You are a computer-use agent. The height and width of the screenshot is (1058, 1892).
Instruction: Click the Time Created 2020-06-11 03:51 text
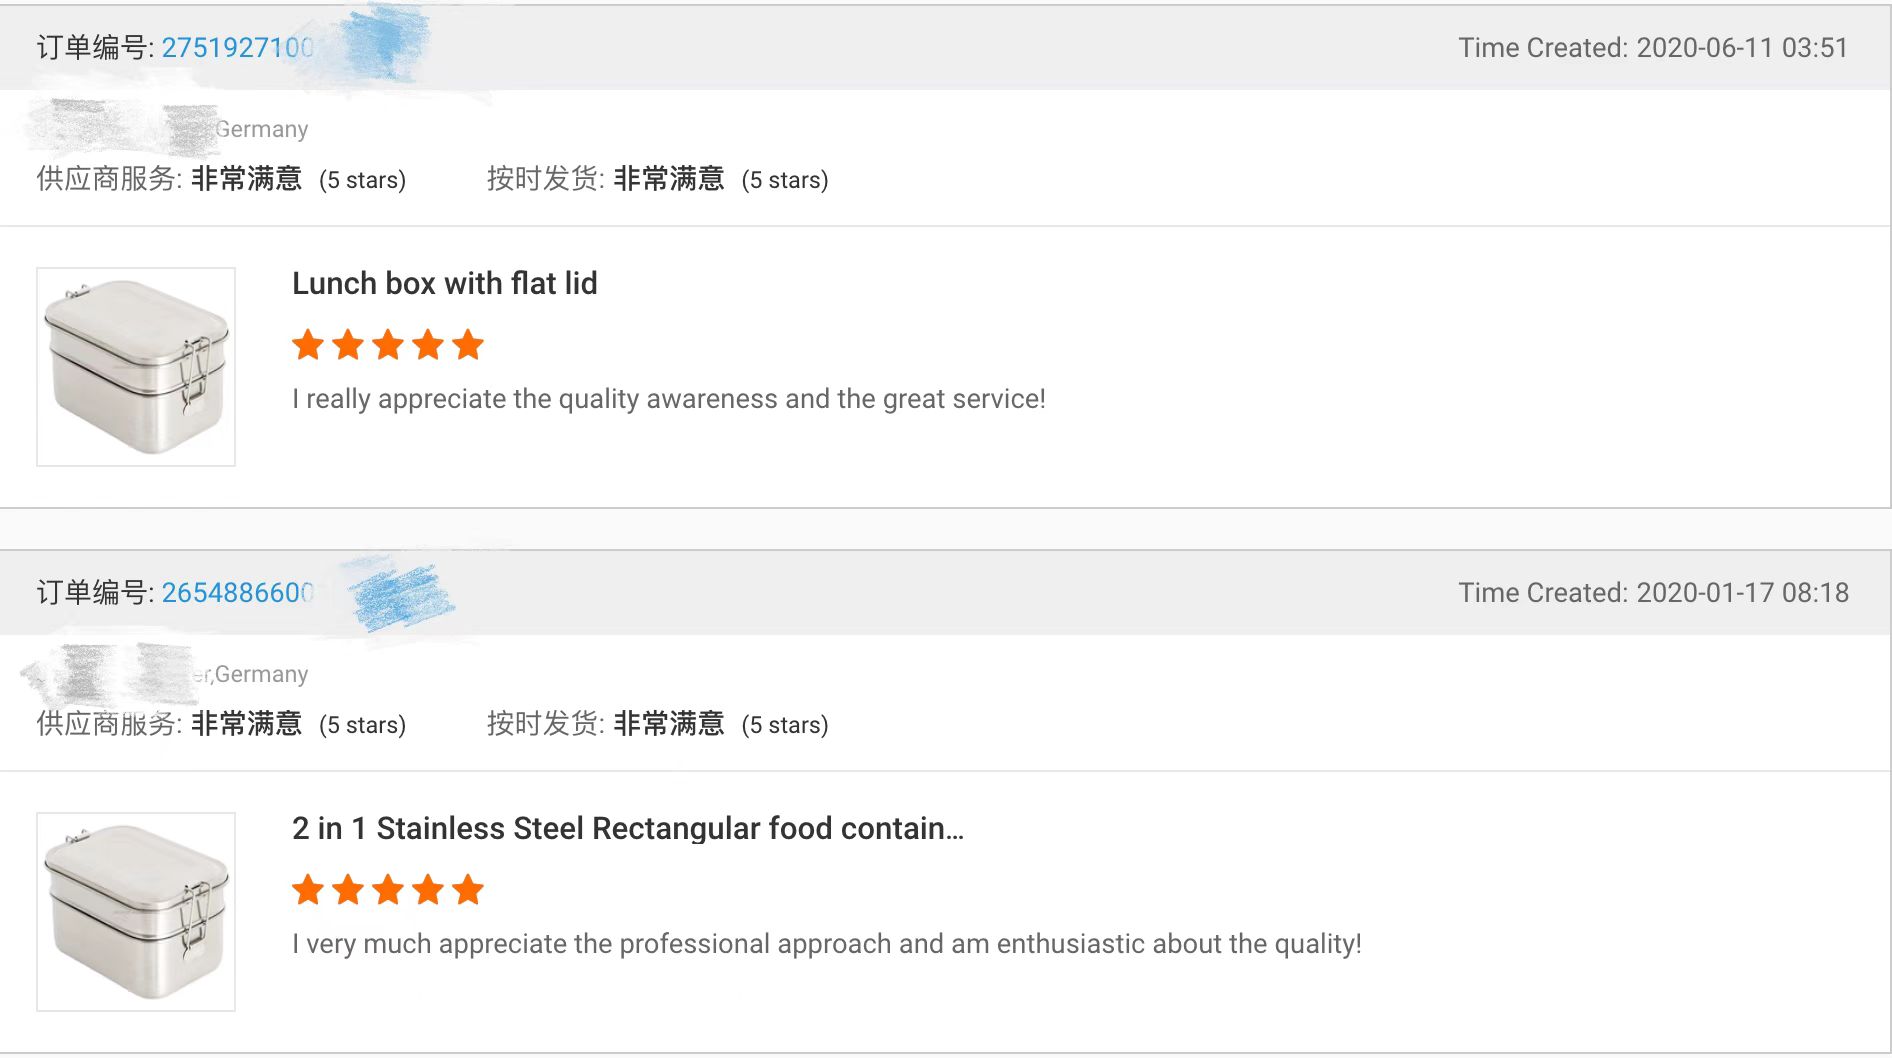1652,48
